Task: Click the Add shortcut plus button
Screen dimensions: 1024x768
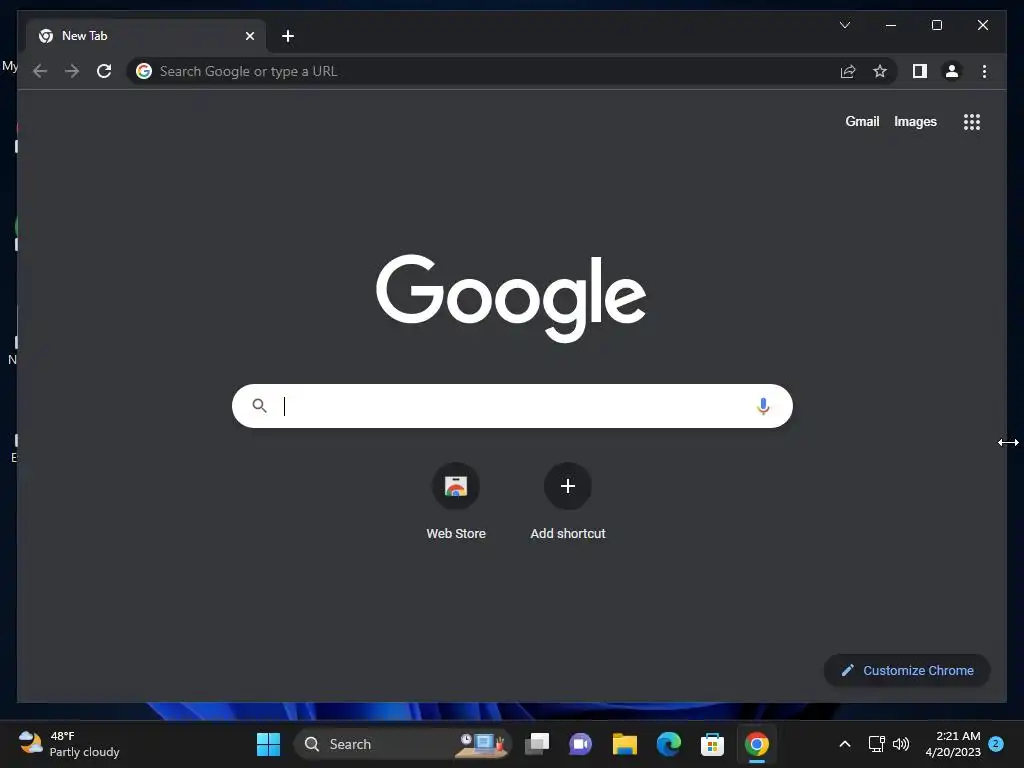Action: tap(568, 486)
